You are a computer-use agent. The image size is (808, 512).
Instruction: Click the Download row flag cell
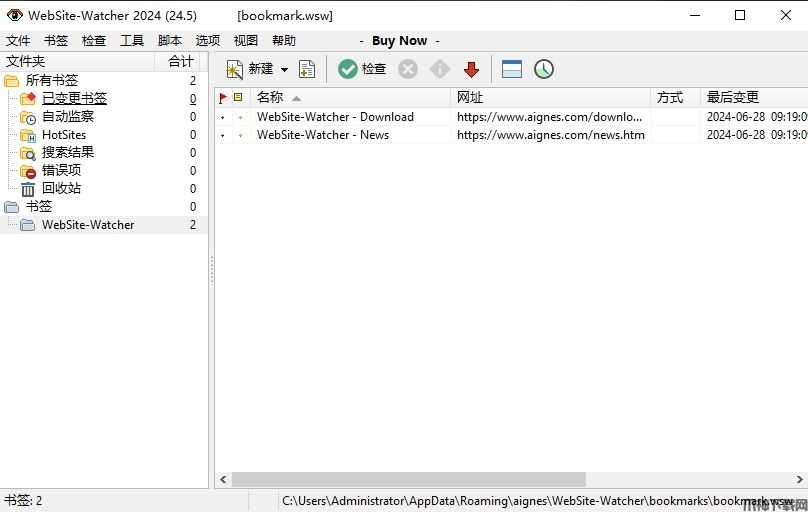pyautogui.click(x=223, y=117)
